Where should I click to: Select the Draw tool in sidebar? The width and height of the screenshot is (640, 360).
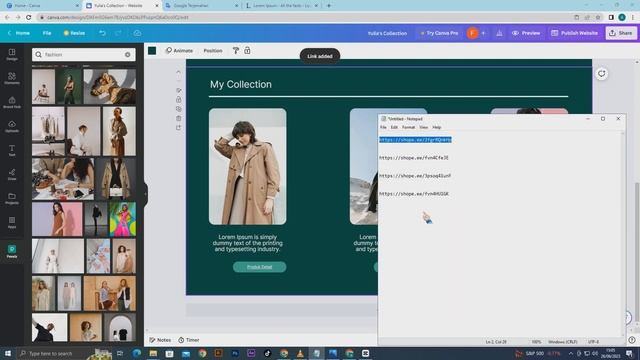(12, 174)
